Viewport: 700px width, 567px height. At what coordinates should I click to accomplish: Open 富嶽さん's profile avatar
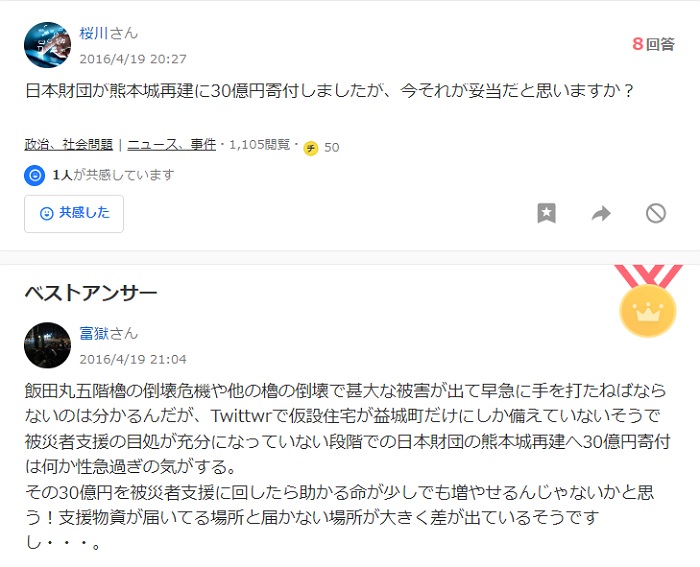47,345
